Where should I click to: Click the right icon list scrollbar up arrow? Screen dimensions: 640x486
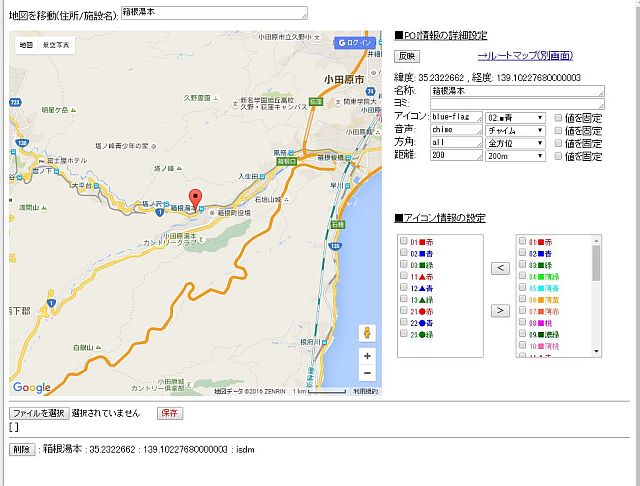click(x=596, y=241)
